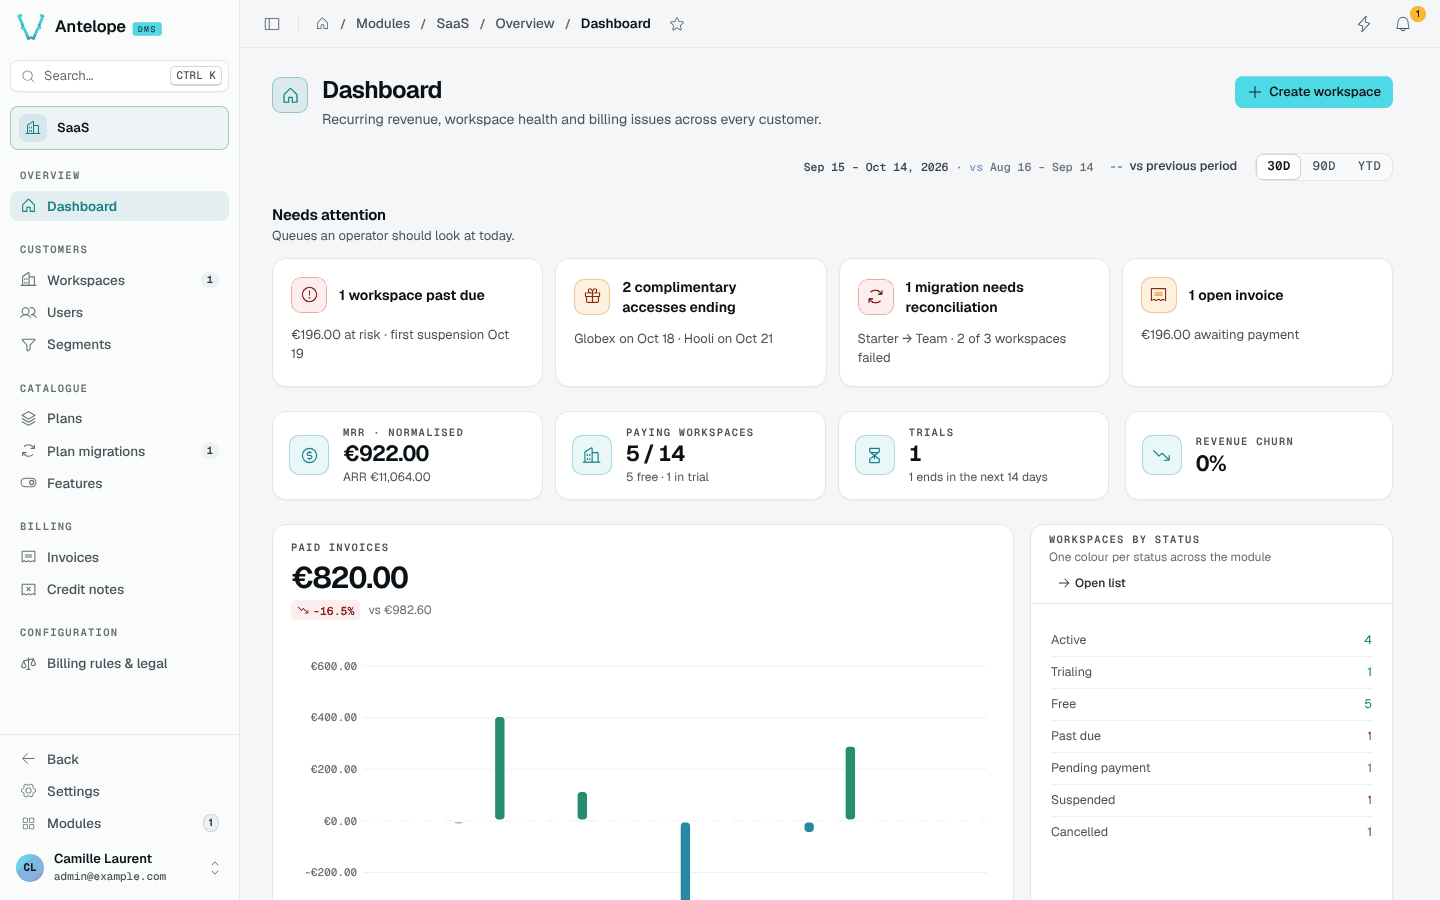Open Plans in the sidebar
The image size is (1440, 900).
[x=119, y=418]
